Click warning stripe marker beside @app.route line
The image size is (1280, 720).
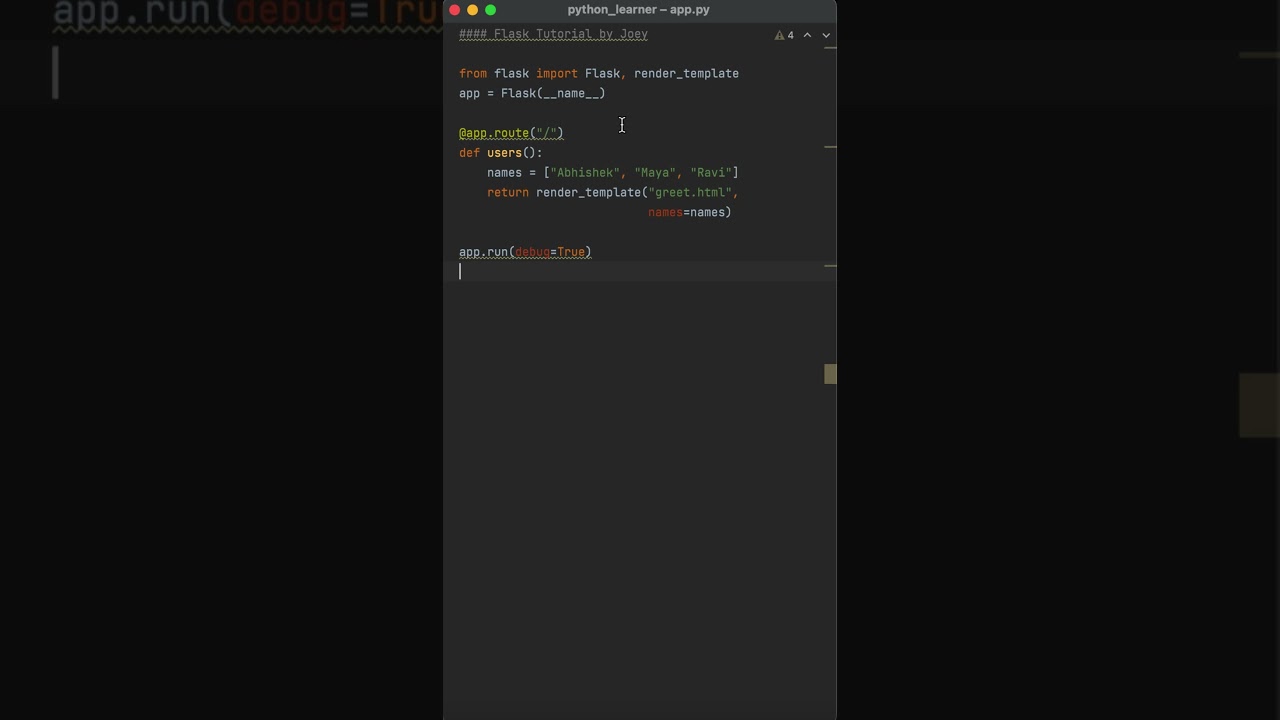tap(830, 147)
